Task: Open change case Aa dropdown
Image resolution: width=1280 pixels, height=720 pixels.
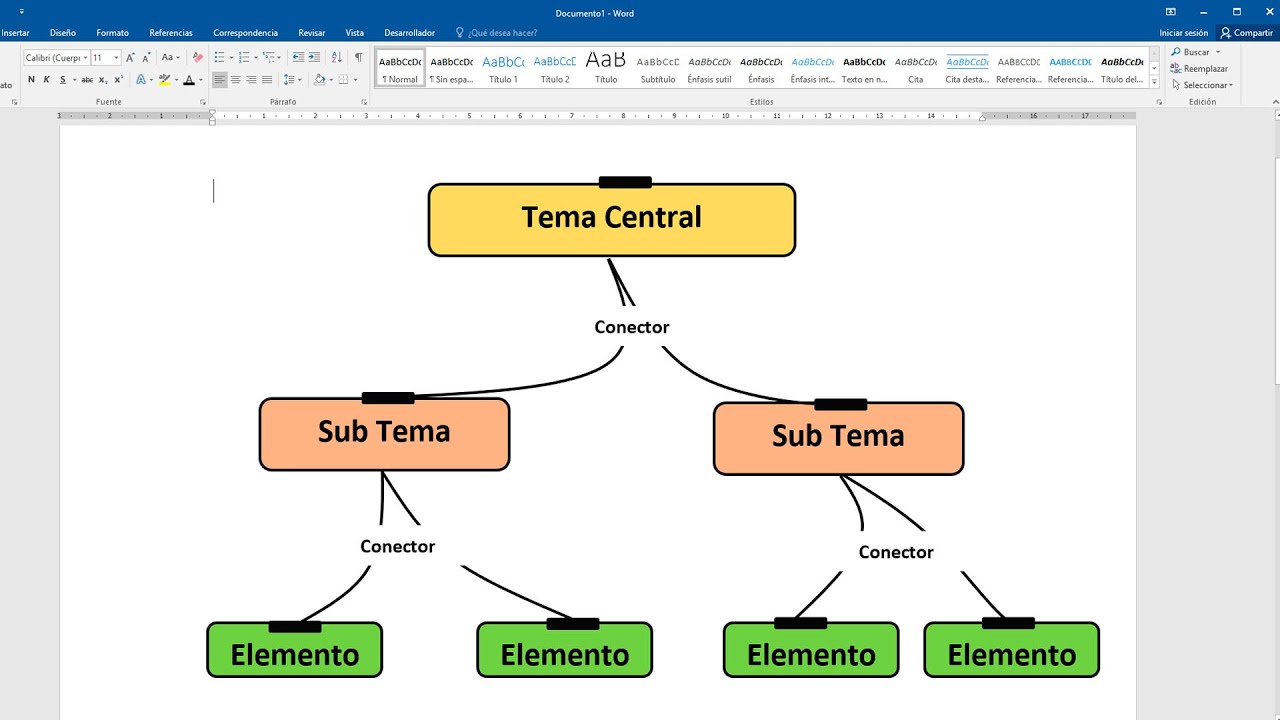Action: point(170,58)
